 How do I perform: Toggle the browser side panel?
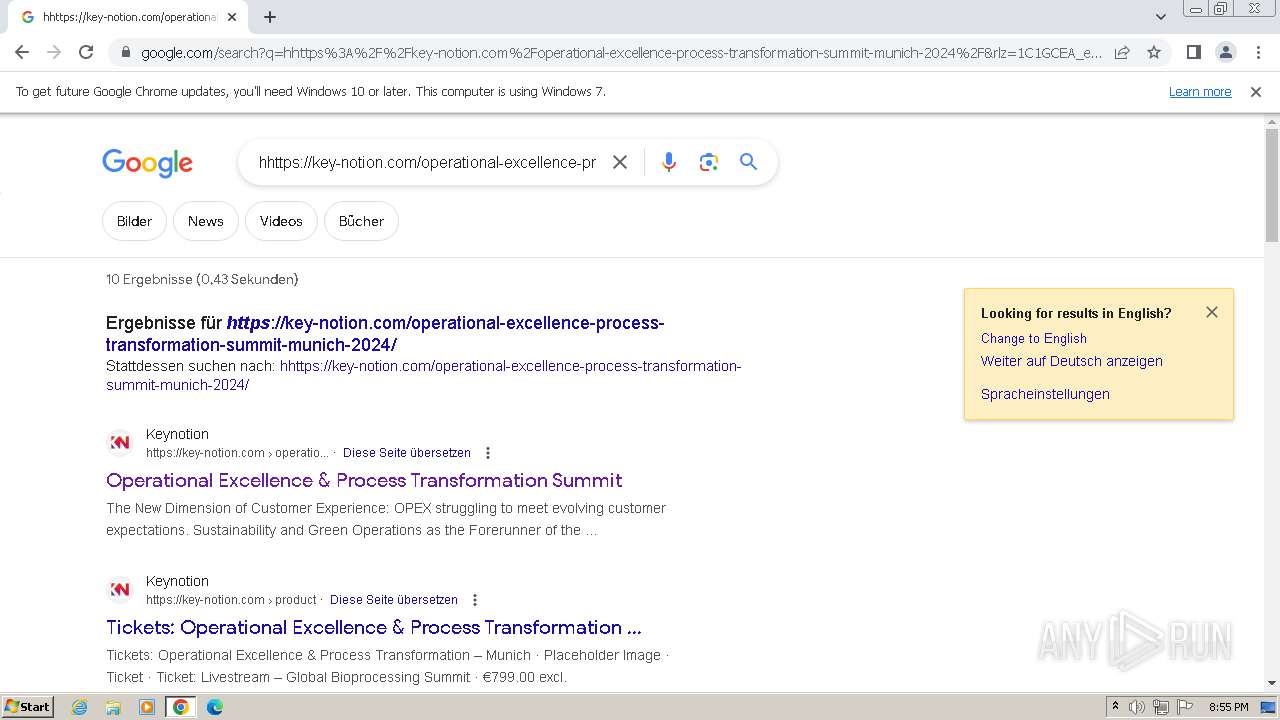[1193, 52]
